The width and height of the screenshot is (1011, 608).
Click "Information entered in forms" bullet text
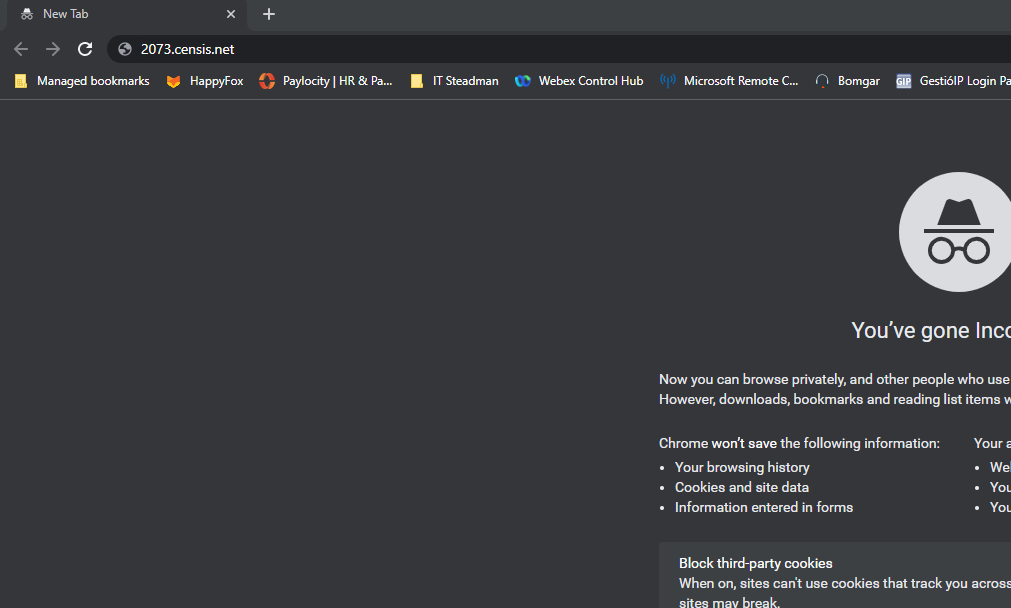point(764,507)
